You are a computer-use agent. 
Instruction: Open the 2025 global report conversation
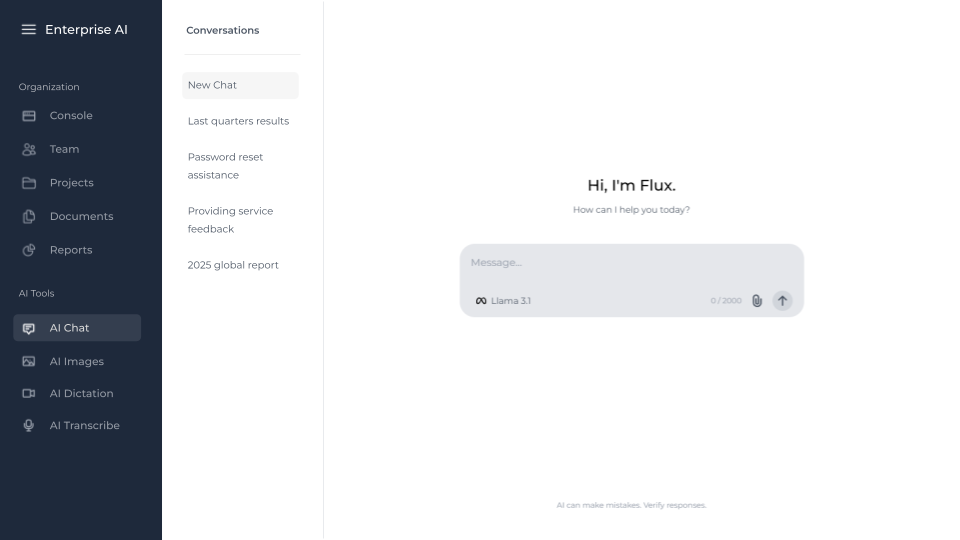[x=233, y=265]
